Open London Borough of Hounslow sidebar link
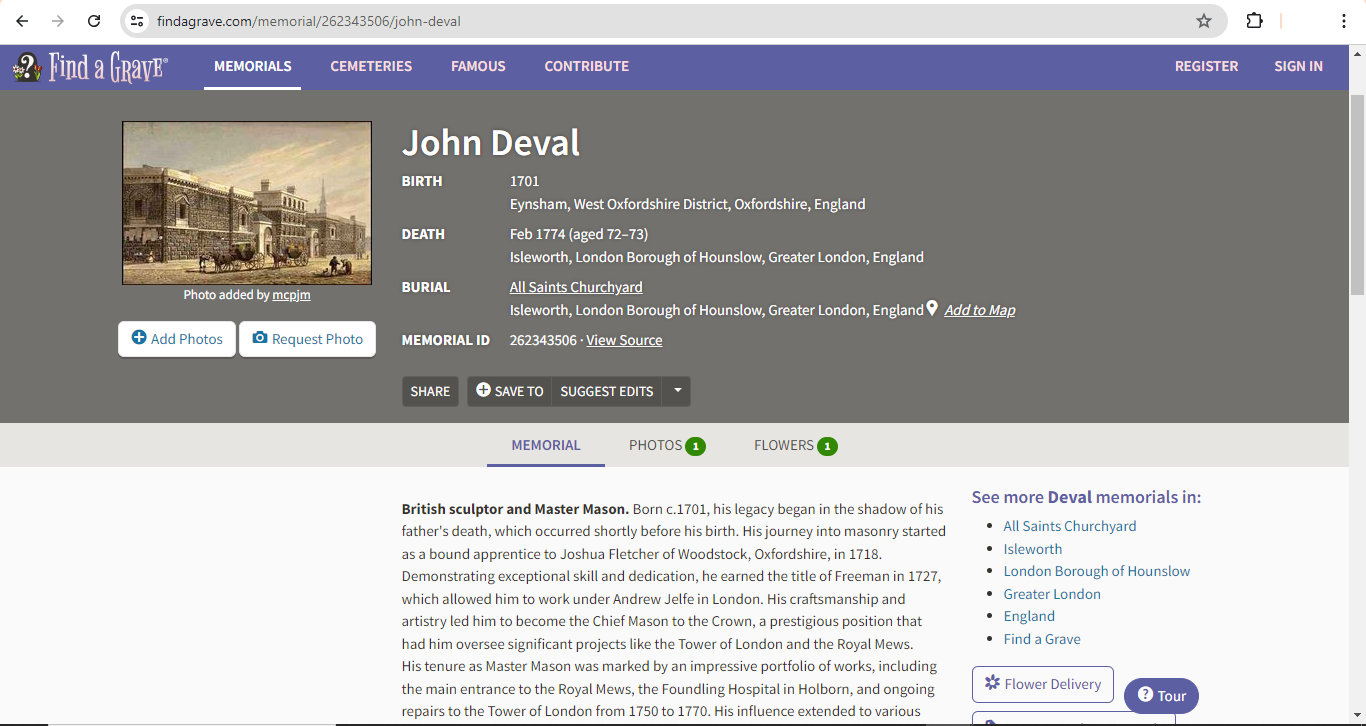 click(1097, 571)
